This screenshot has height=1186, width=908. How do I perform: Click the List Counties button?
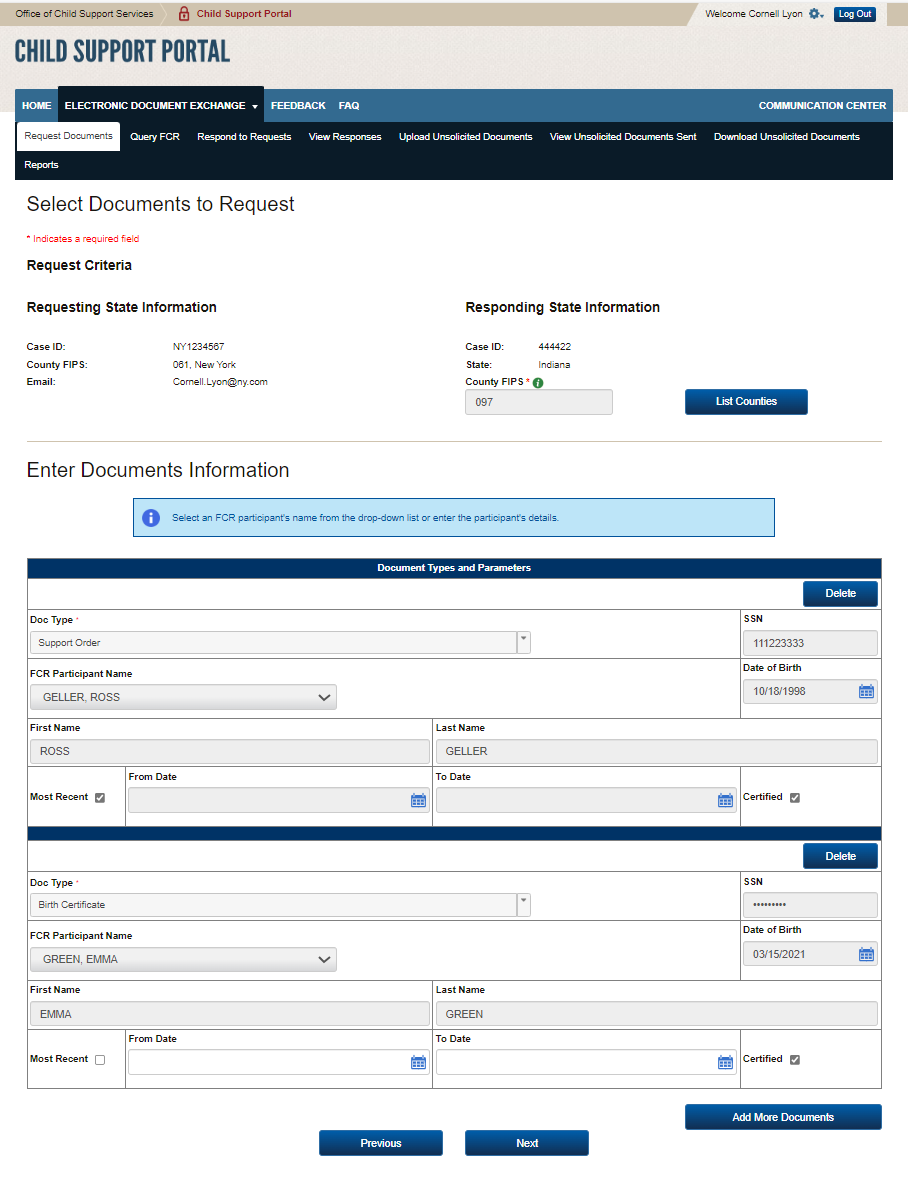tap(746, 402)
